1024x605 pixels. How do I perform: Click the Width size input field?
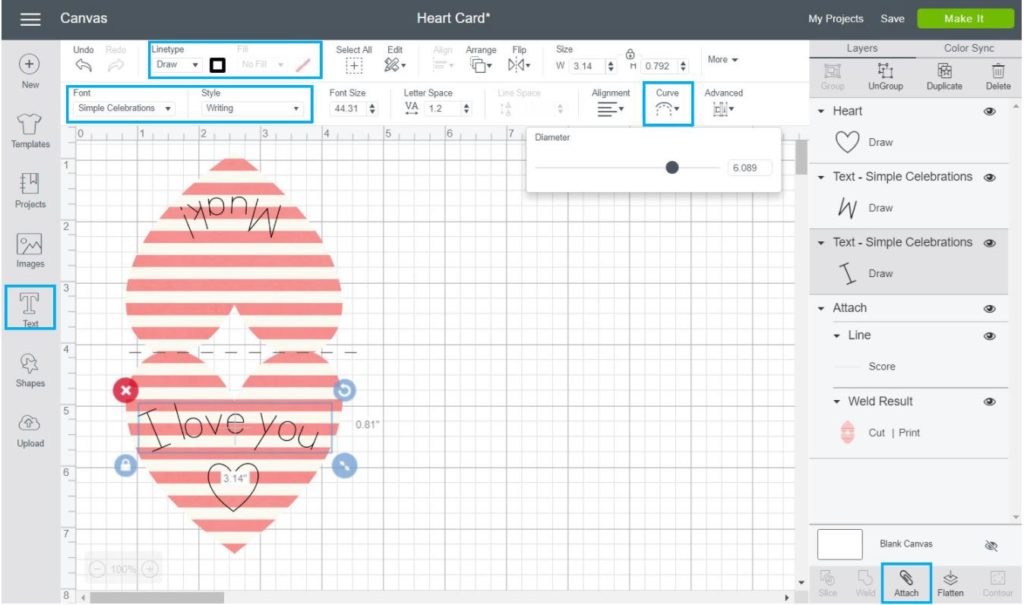click(587, 66)
